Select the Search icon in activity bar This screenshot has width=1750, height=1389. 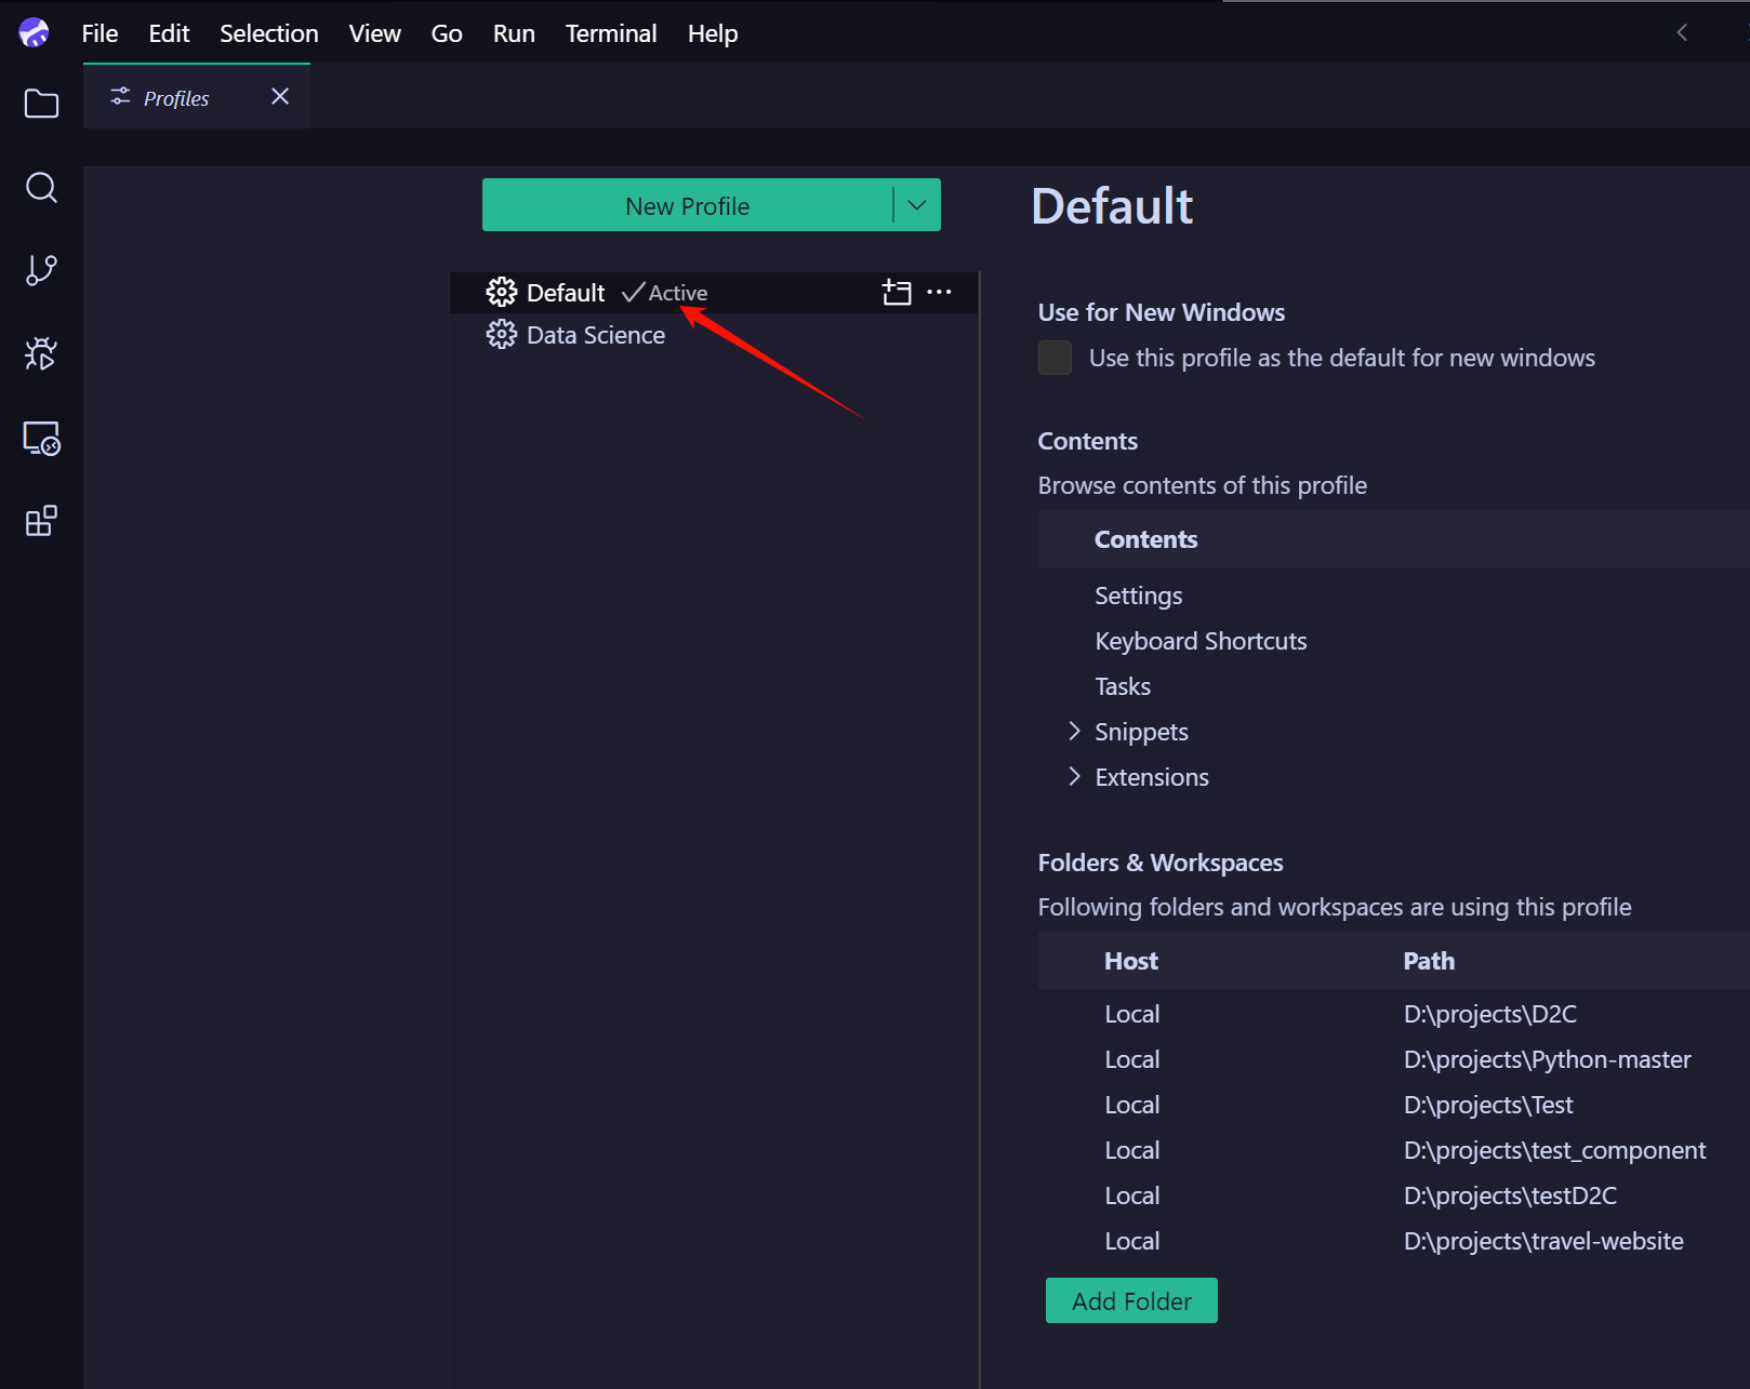(41, 188)
